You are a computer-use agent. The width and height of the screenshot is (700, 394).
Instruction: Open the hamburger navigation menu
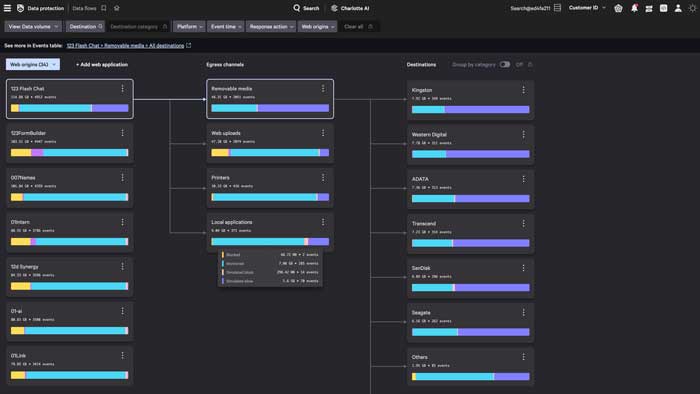7,8
